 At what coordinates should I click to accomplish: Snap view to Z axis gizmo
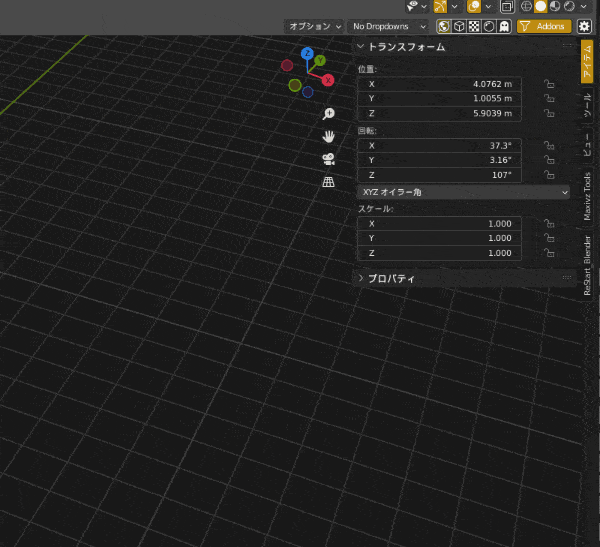pyautogui.click(x=307, y=53)
